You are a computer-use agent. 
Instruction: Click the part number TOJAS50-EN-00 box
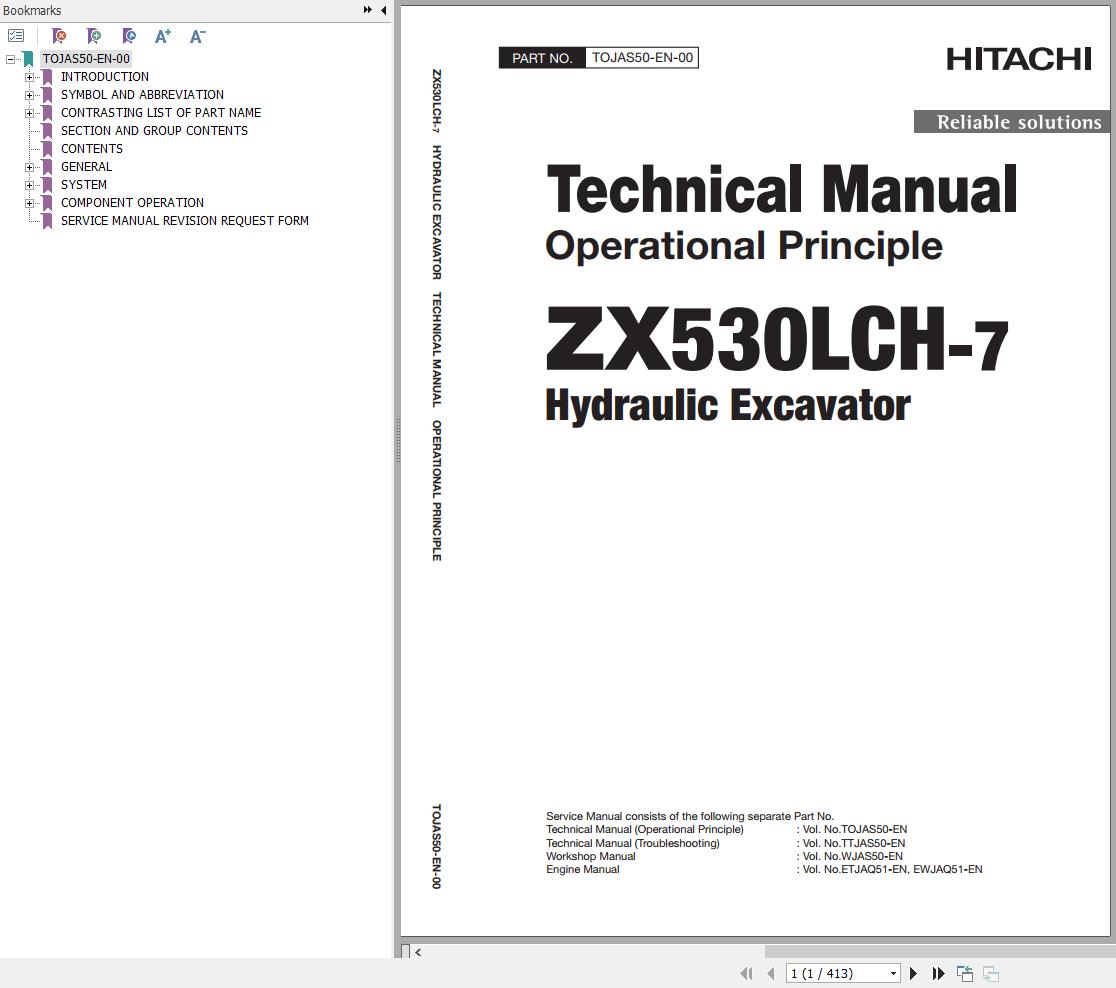[642, 58]
